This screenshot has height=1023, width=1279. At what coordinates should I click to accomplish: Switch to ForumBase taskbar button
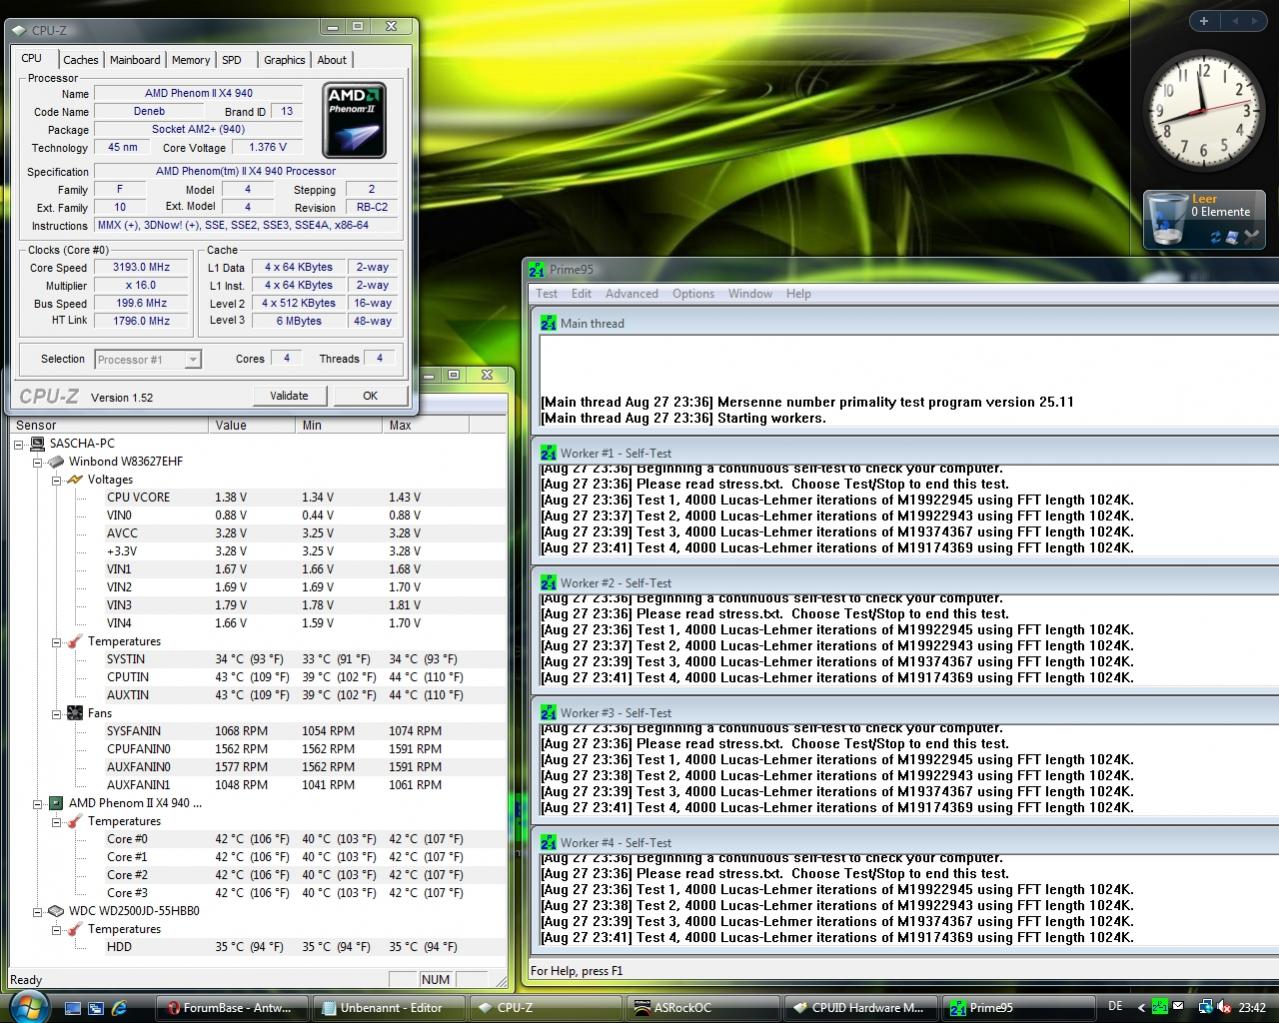tap(234, 1007)
